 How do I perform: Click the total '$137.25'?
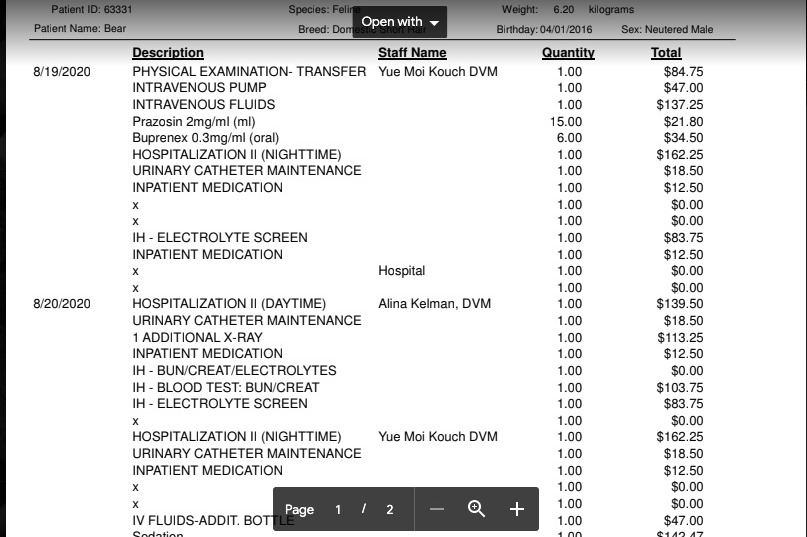pos(680,105)
